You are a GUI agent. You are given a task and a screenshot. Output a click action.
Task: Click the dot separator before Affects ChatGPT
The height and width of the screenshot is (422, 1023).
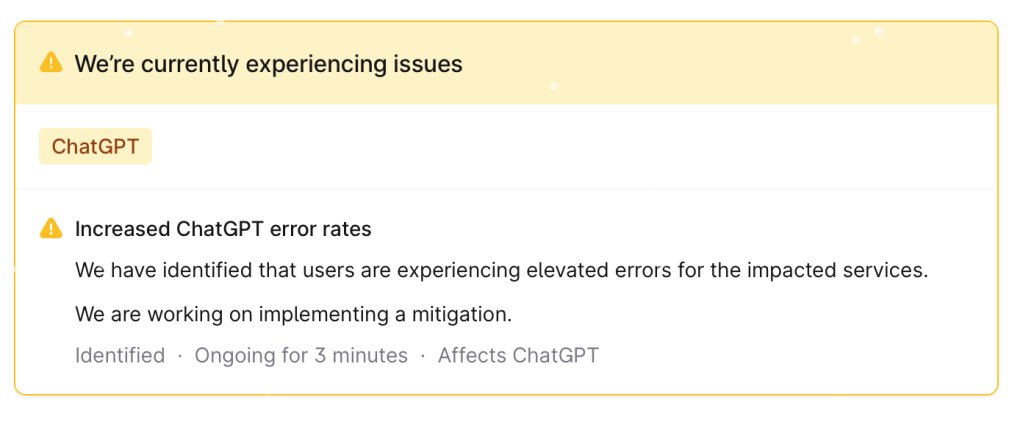423,355
